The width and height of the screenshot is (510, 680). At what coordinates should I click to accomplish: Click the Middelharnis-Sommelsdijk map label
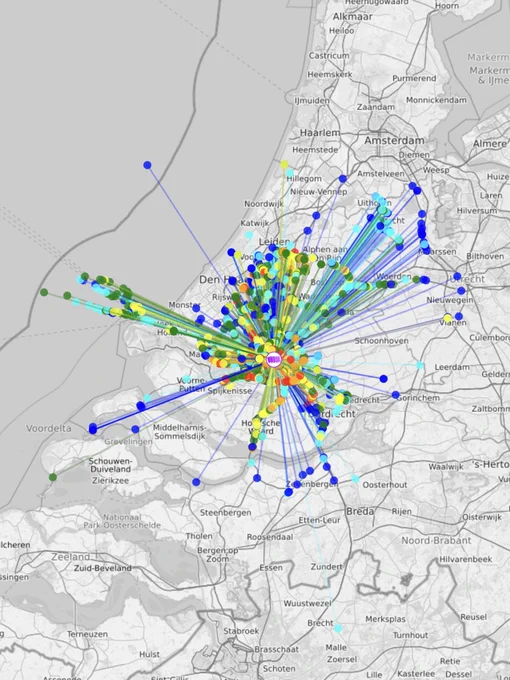179,432
